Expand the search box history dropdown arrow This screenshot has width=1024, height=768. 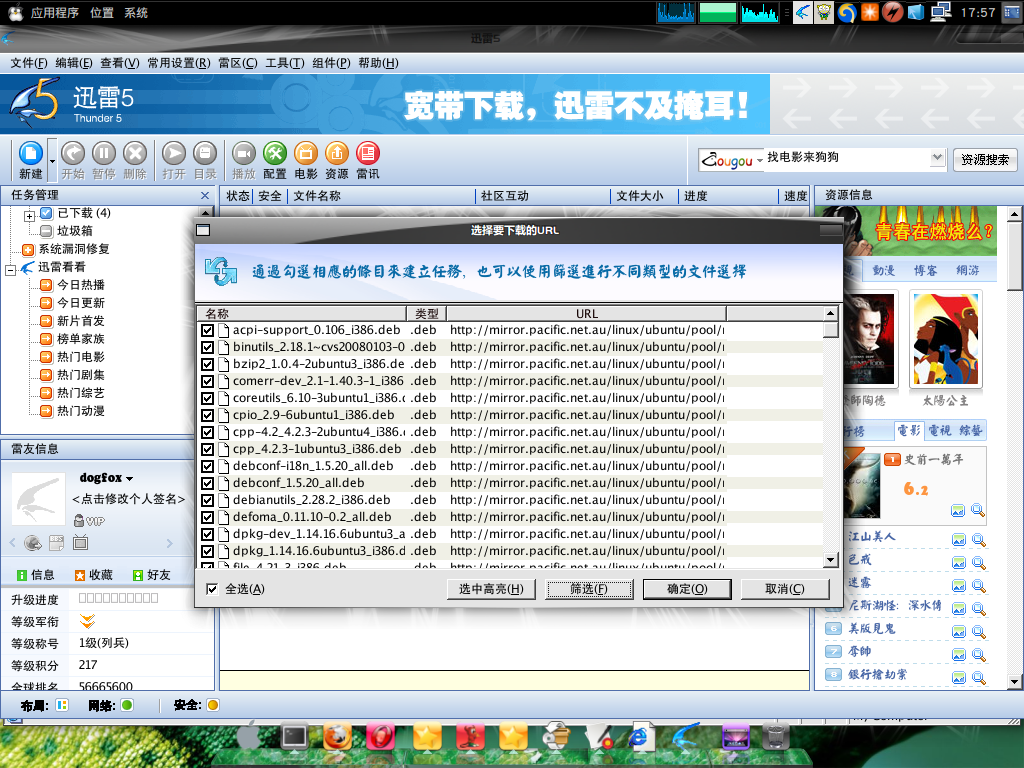pos(938,157)
